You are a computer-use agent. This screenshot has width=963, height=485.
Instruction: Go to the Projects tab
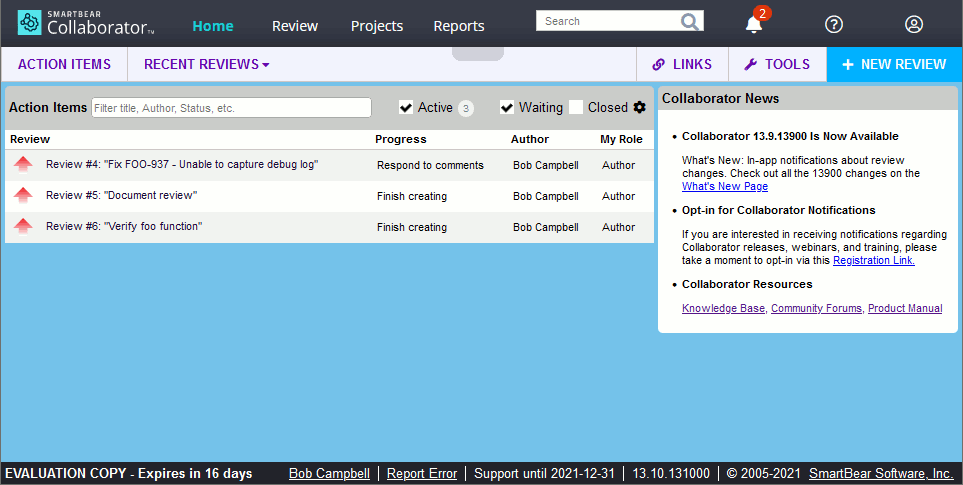[x=377, y=26]
